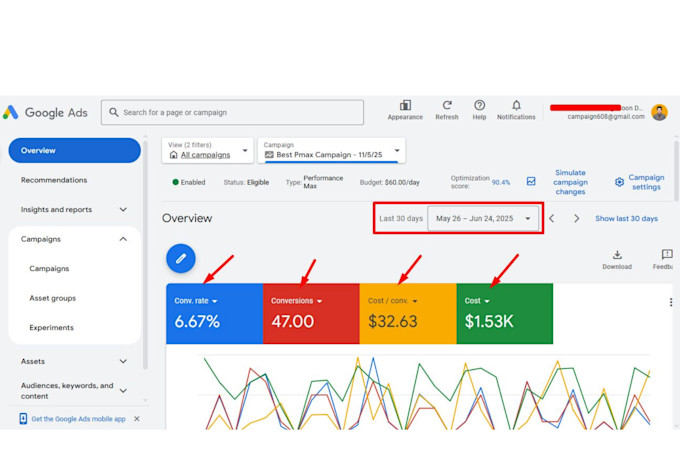Click Get the Google Ads mobile app link
The image size is (680, 459).
coord(78,419)
